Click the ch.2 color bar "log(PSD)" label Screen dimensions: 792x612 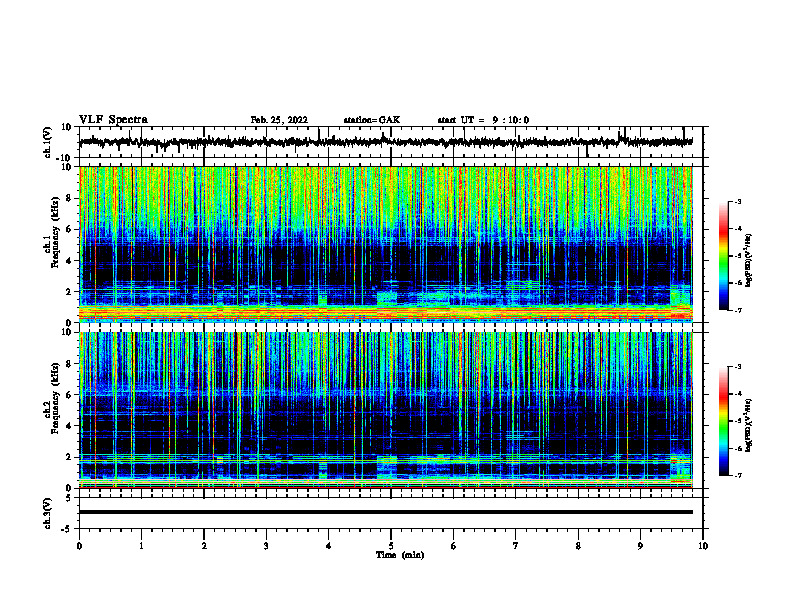(748, 425)
